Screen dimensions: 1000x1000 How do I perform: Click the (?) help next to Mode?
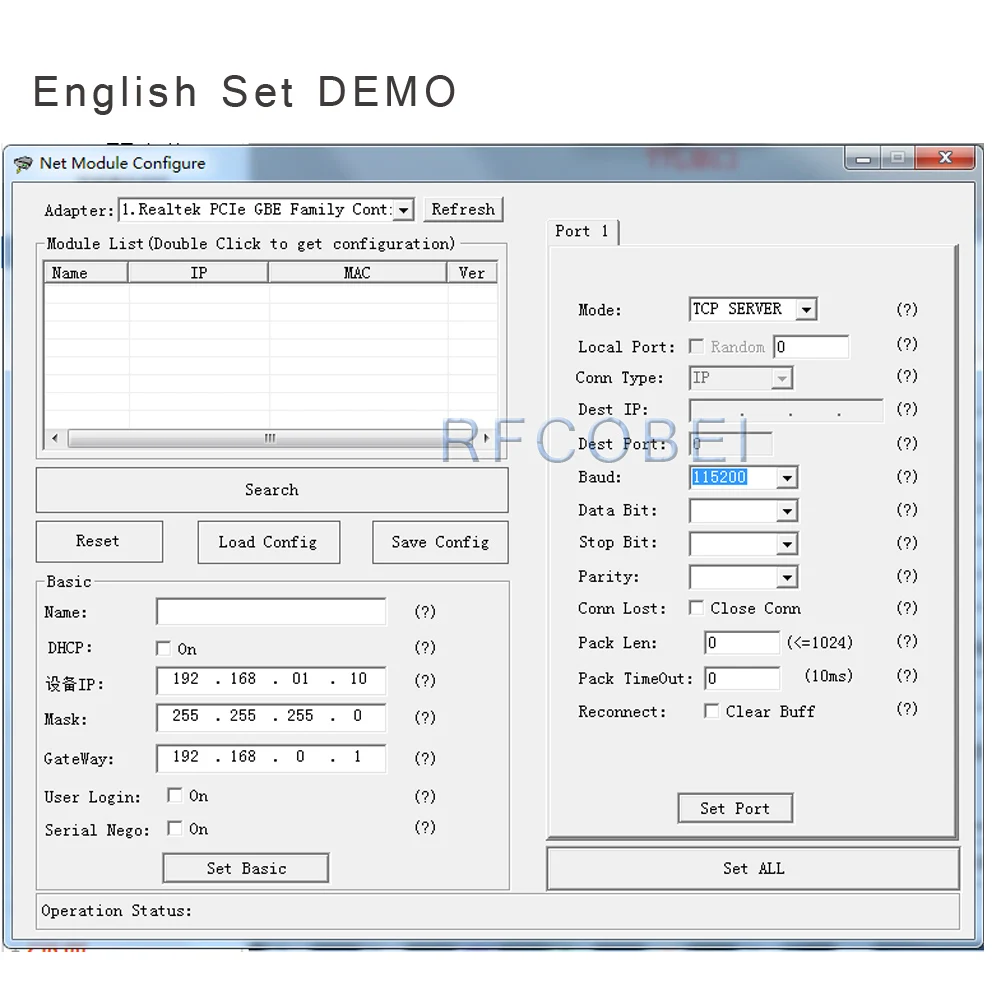[906, 310]
